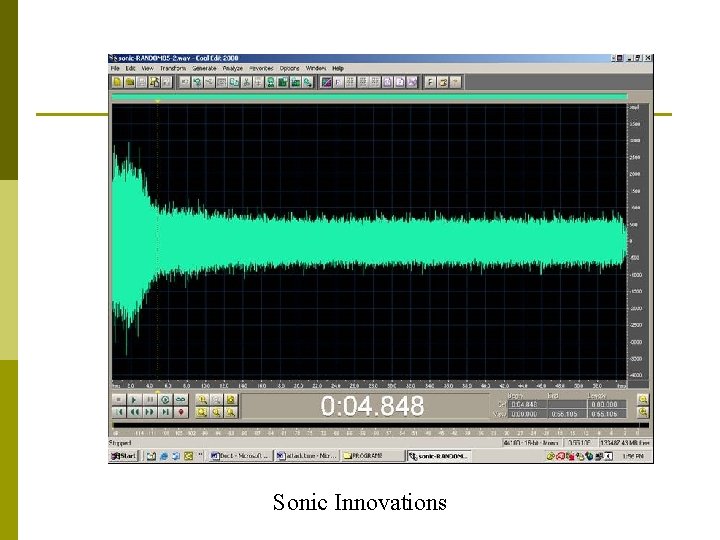Jump to the beginning with Go to Start
The image size is (720, 540).
click(118, 412)
